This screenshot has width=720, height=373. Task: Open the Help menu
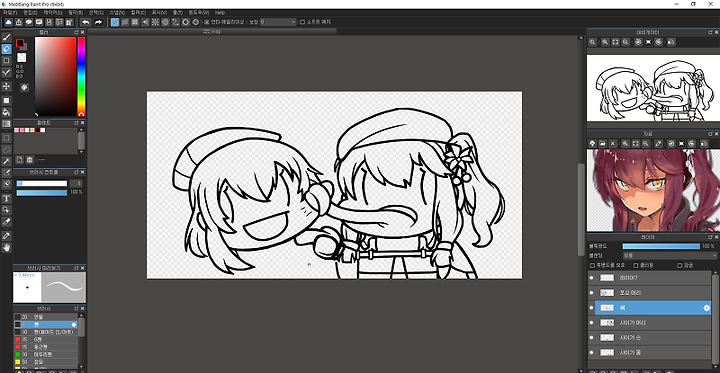tap(220, 12)
